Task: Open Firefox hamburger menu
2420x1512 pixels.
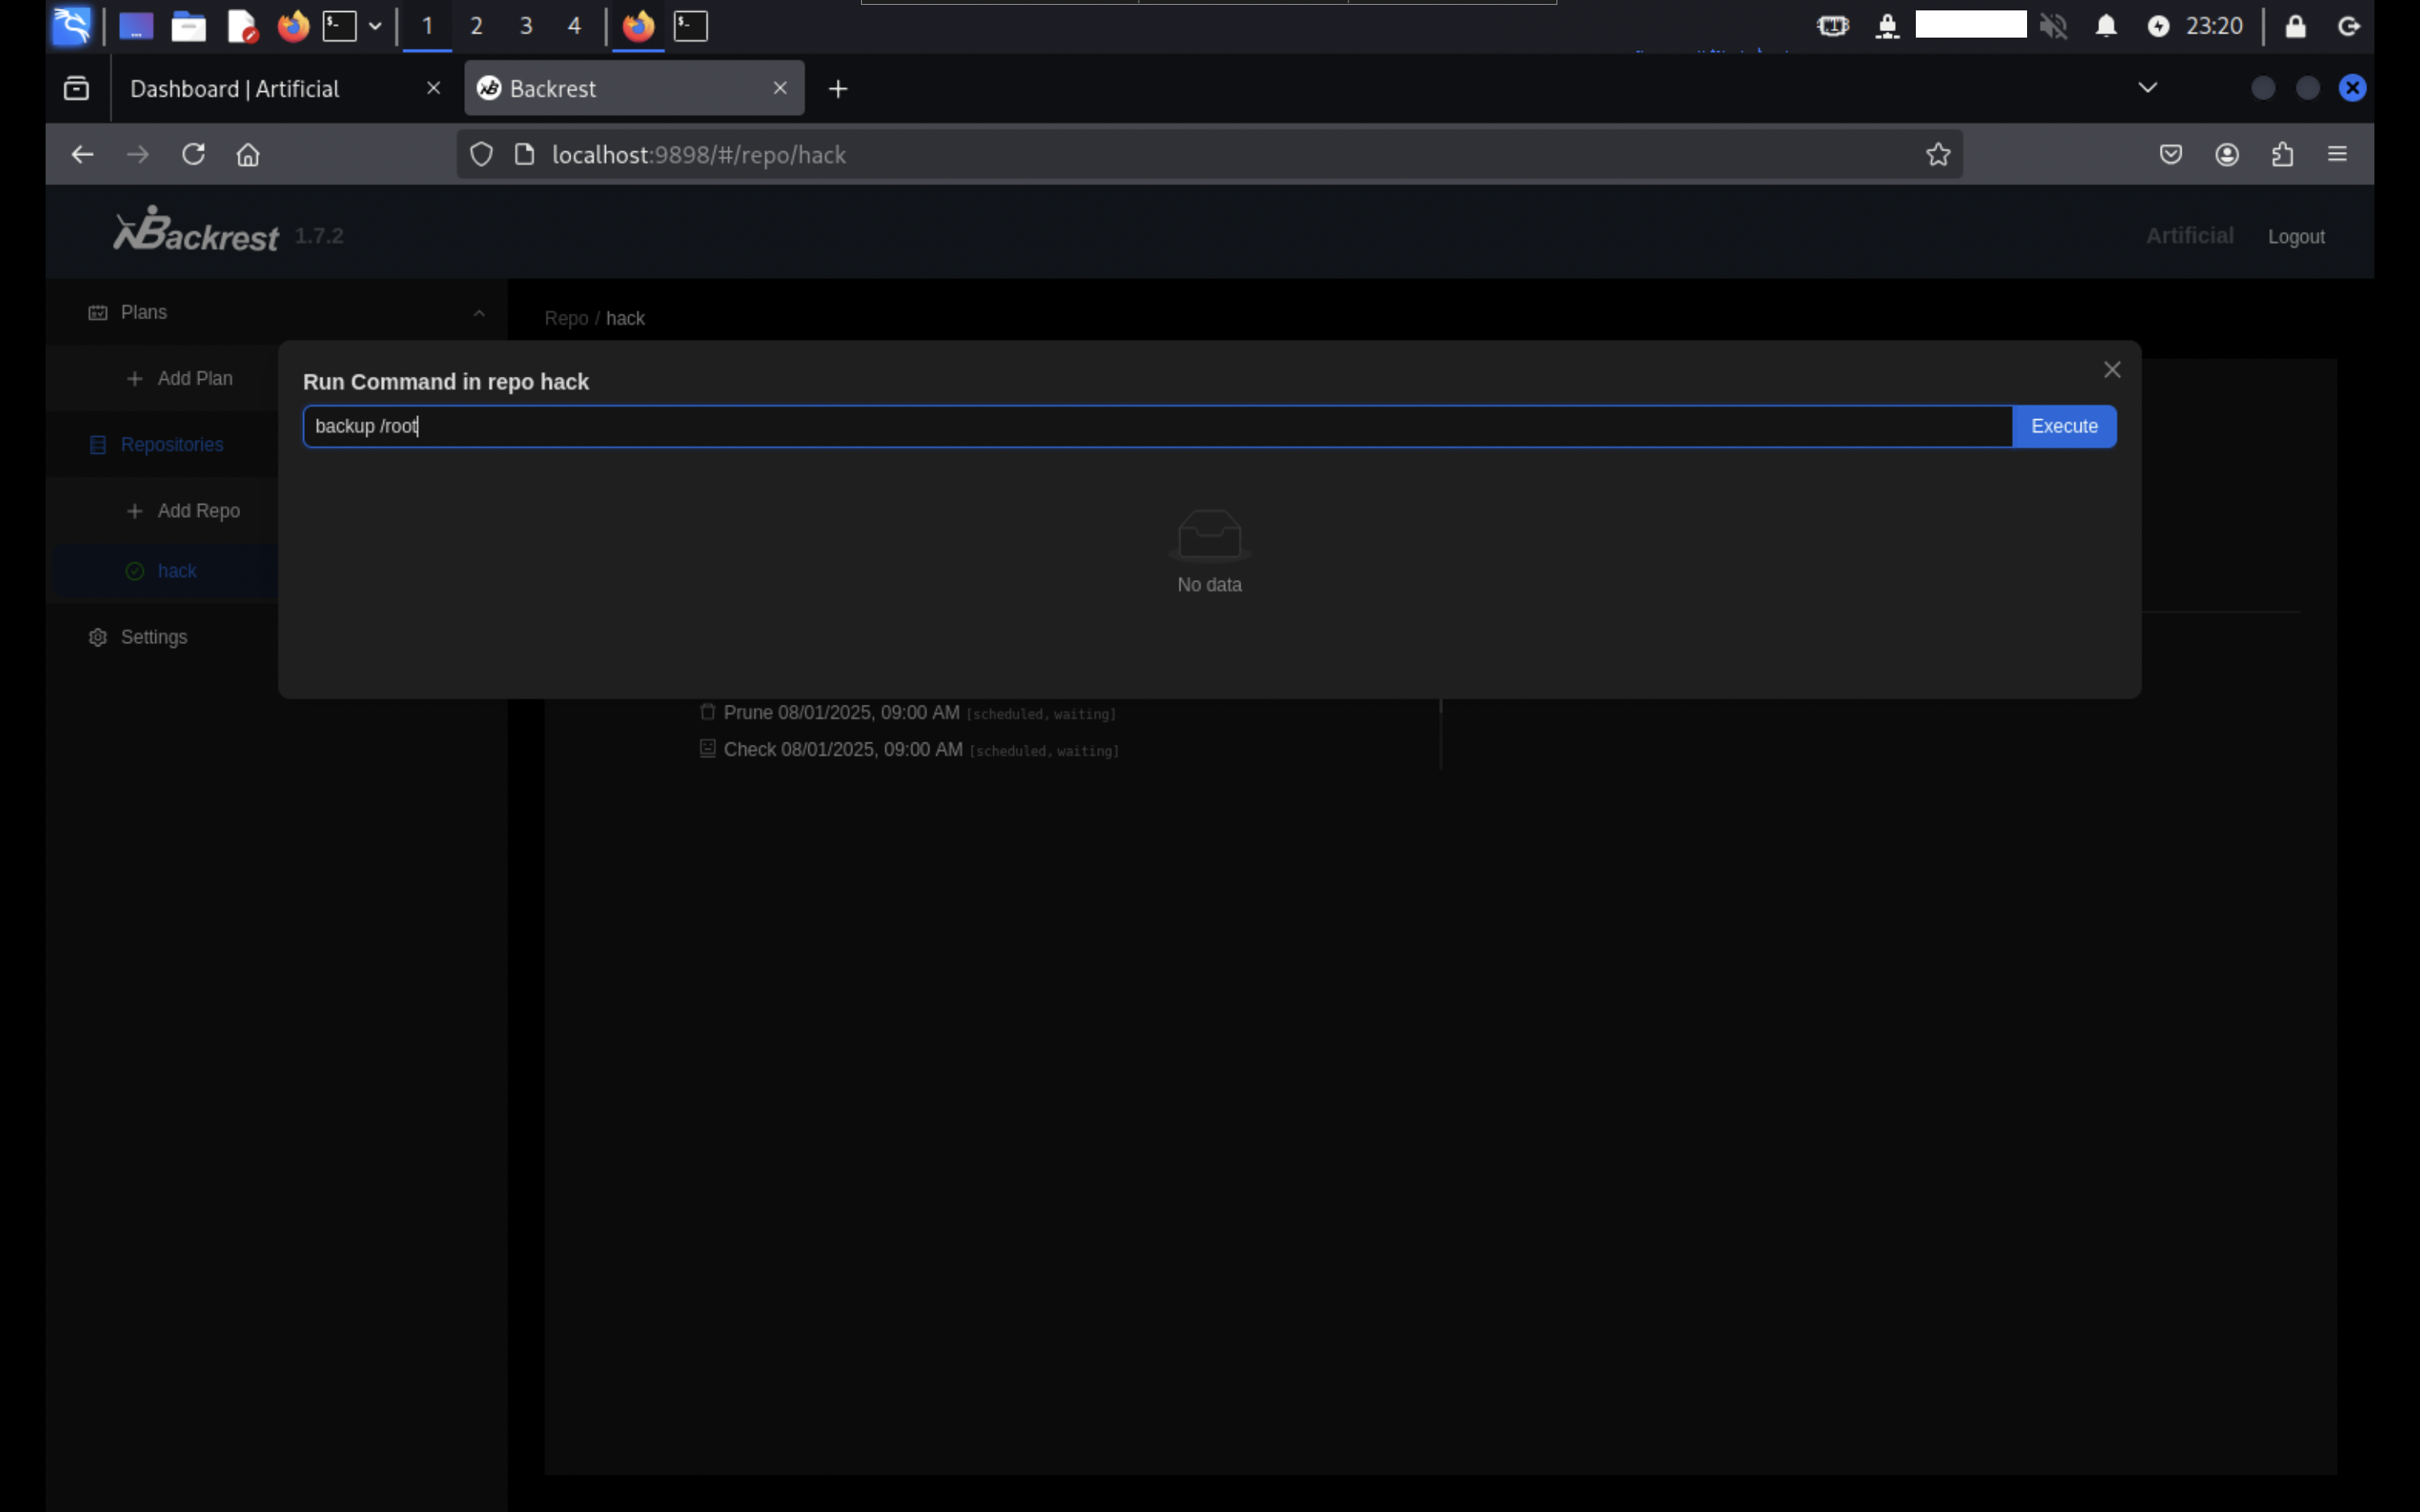Action: point(2337,154)
